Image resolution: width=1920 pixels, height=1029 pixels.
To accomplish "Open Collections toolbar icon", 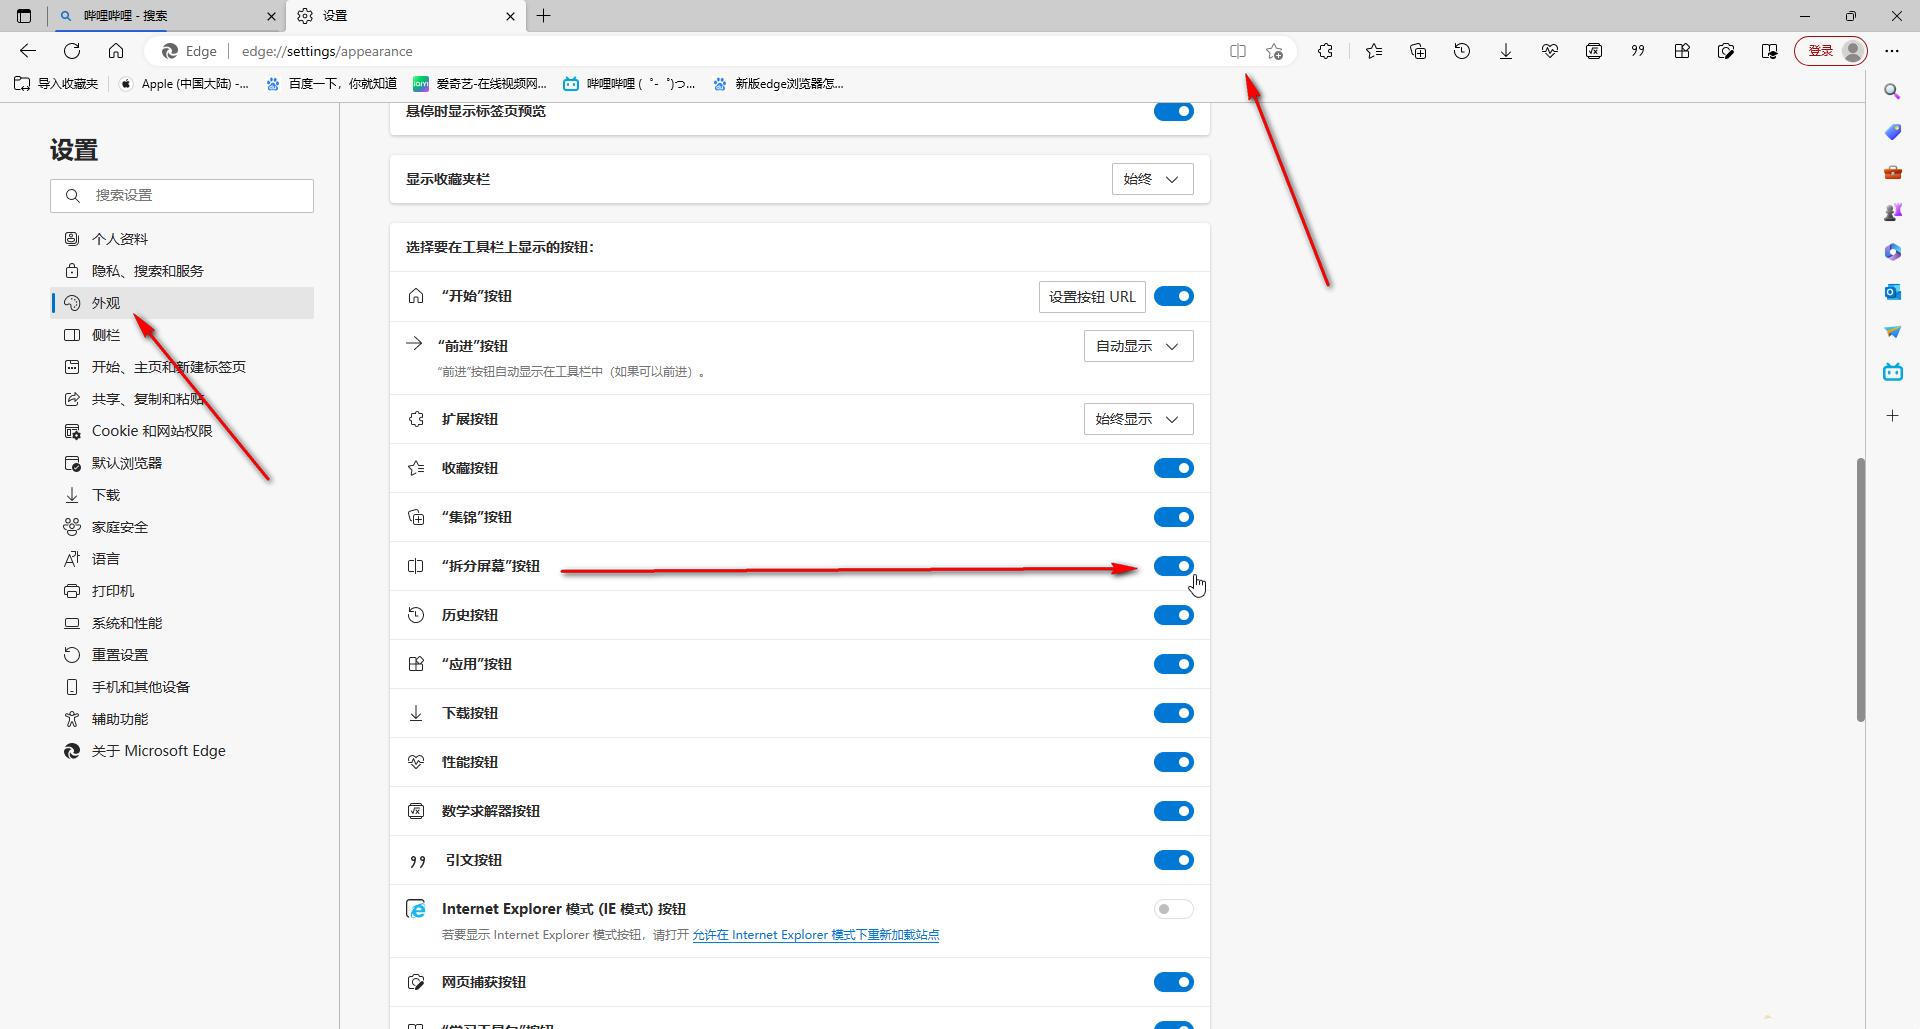I will pos(1418,51).
